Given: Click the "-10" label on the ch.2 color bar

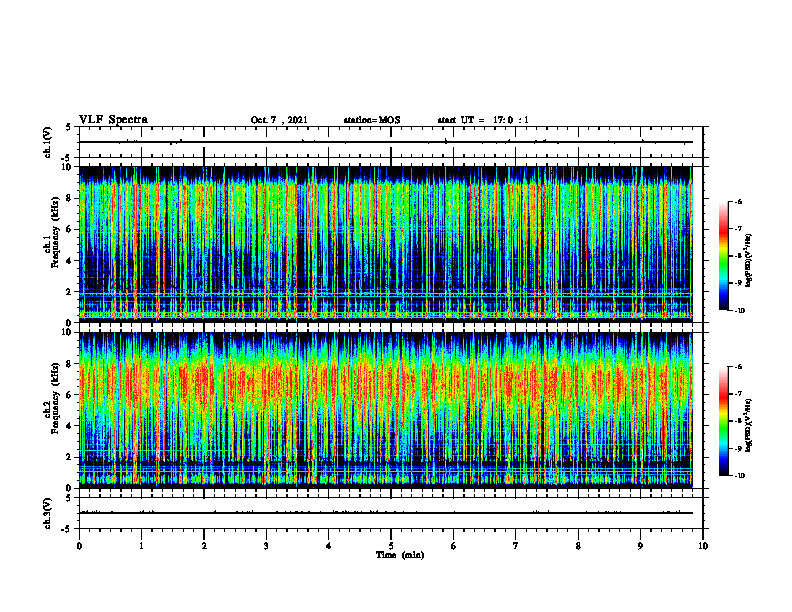Looking at the screenshot, I should (739, 476).
